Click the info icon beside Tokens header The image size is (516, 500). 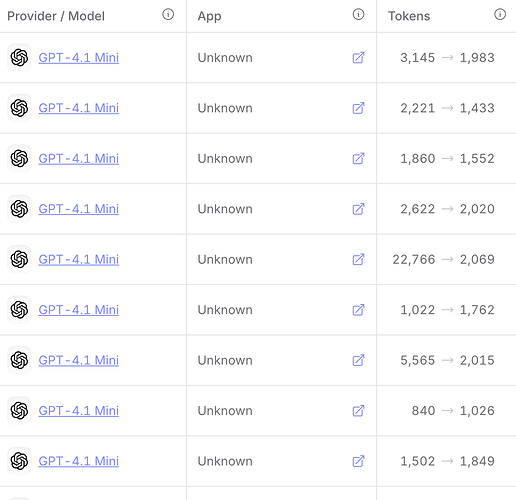[x=500, y=14]
